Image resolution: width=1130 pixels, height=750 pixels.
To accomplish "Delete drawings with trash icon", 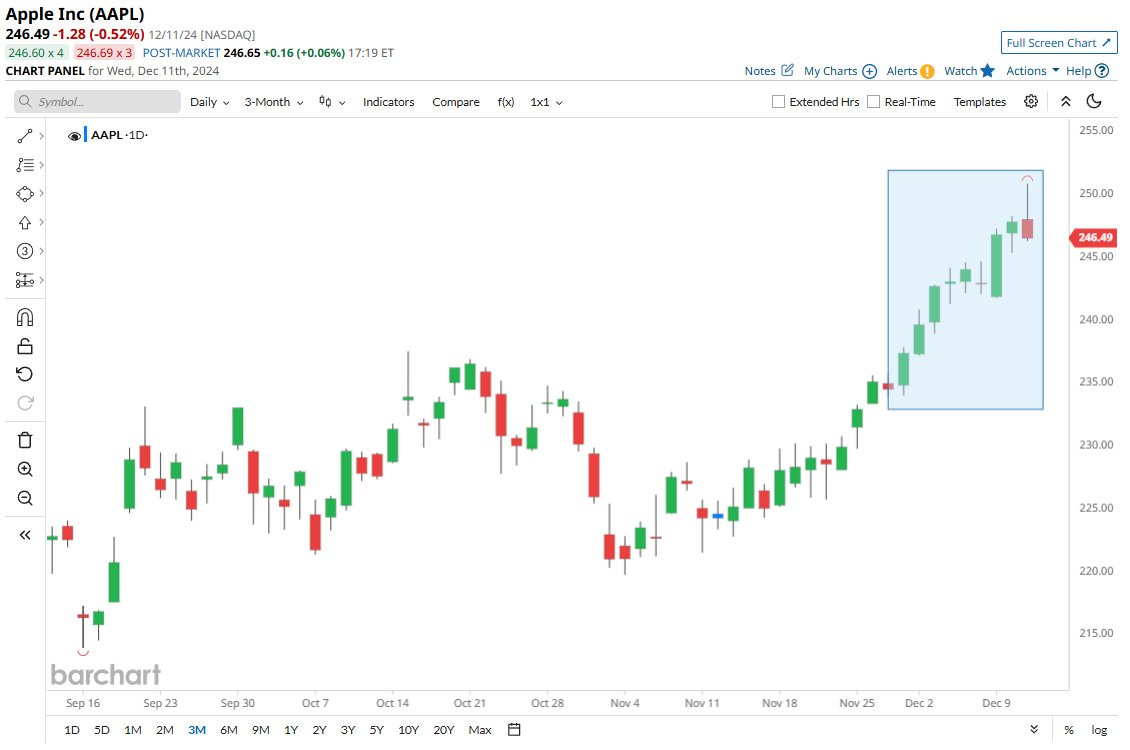I will tap(25, 440).
